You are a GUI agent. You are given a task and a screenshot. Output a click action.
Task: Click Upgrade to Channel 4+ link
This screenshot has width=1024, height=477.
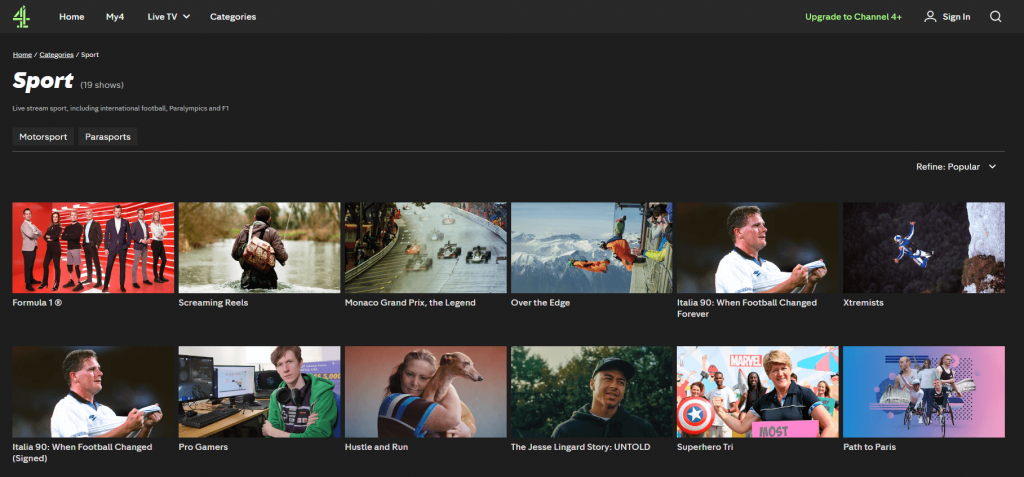pyautogui.click(x=853, y=17)
